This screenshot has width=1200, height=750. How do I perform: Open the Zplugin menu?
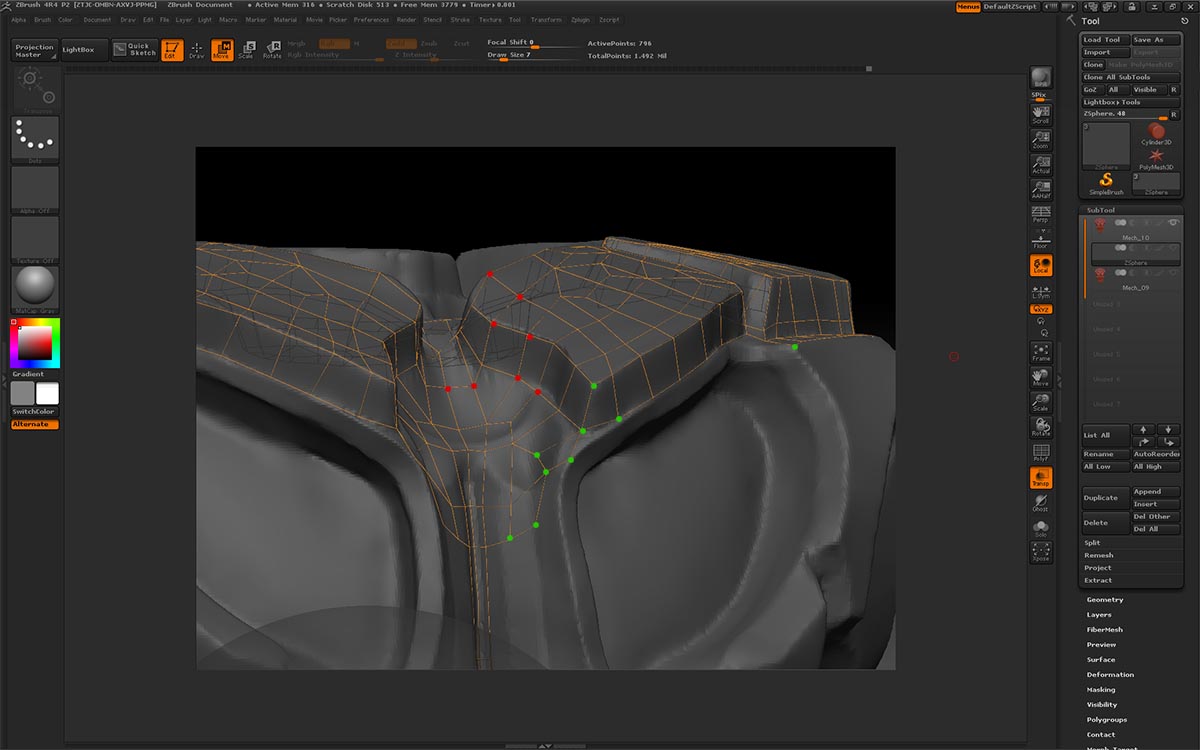[x=580, y=20]
